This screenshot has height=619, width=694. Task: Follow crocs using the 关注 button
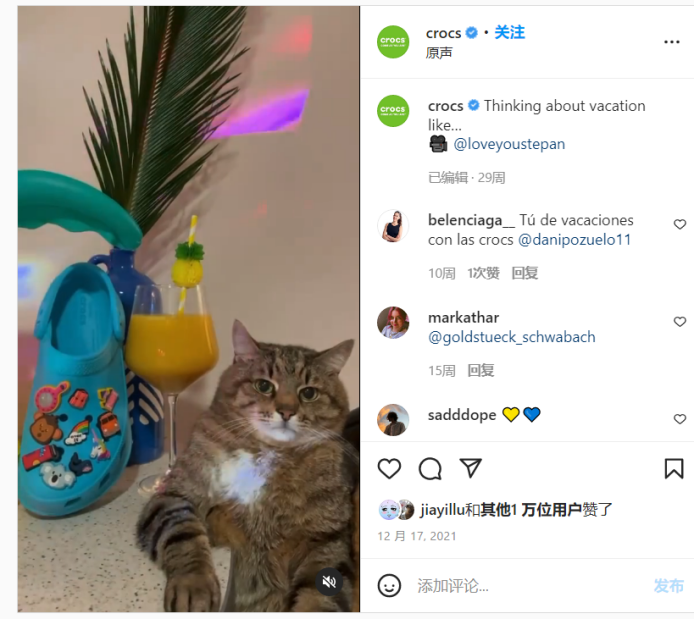point(509,32)
